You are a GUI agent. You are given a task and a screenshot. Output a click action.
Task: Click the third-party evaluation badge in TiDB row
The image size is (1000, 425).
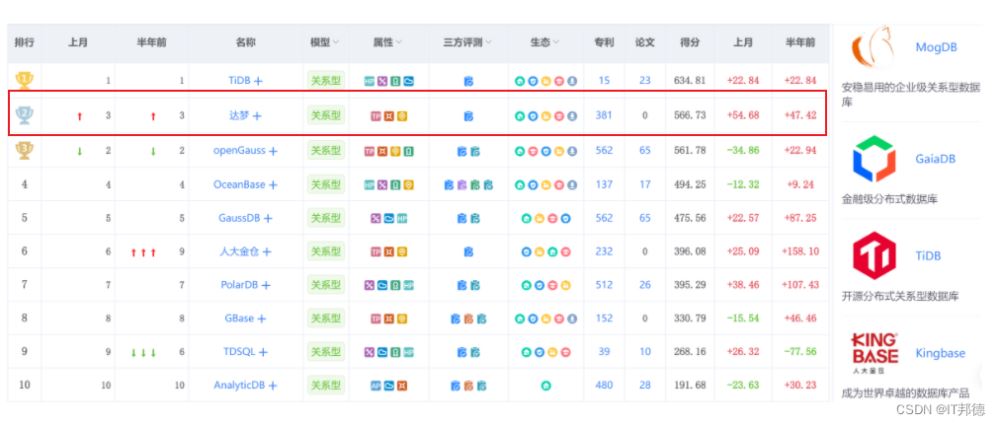pos(468,81)
